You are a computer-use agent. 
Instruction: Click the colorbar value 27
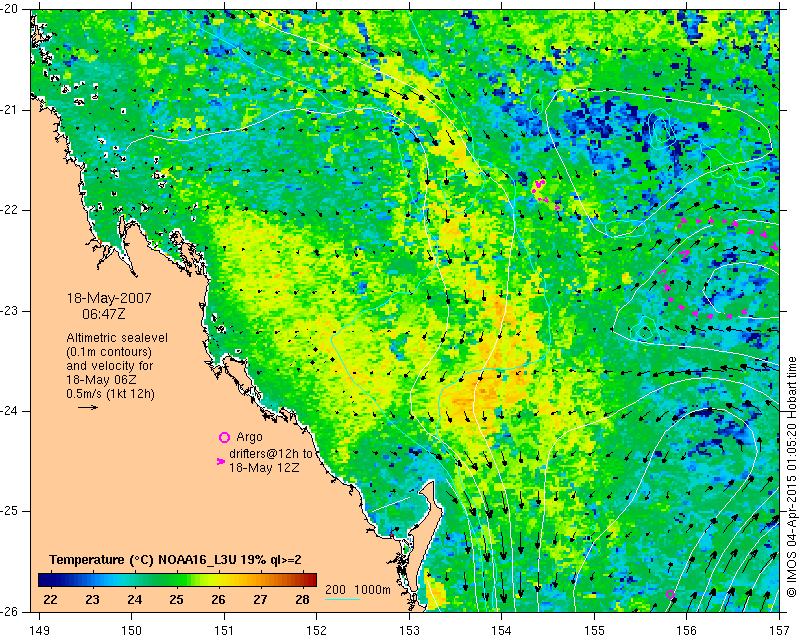pyautogui.click(x=260, y=600)
